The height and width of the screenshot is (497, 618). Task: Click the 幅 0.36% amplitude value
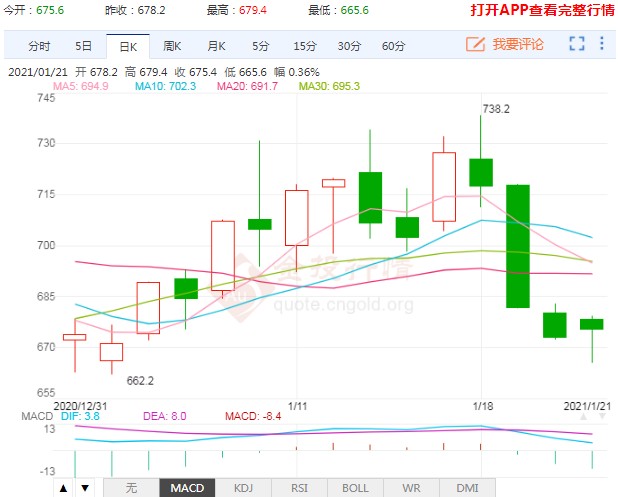[297, 72]
